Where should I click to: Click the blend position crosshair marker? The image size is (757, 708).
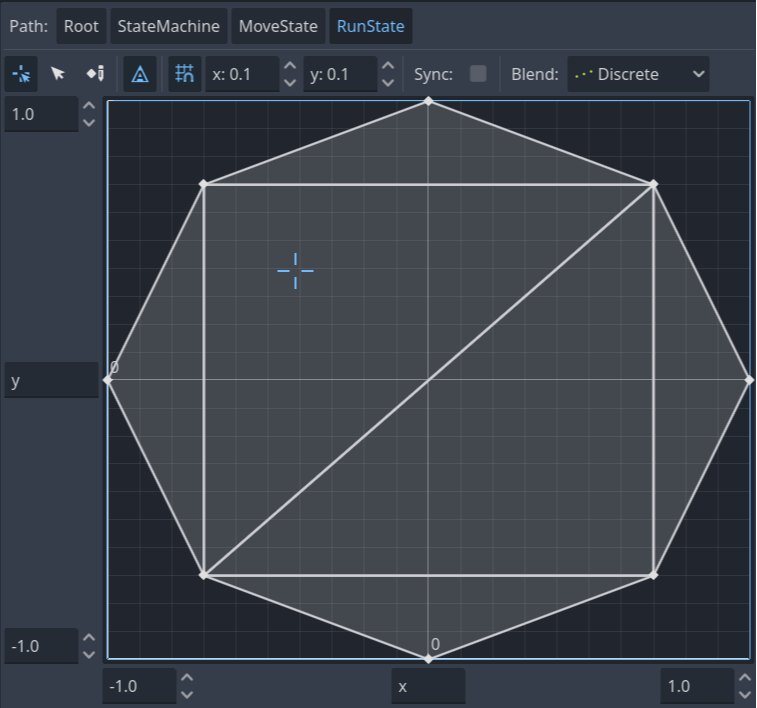(x=295, y=270)
